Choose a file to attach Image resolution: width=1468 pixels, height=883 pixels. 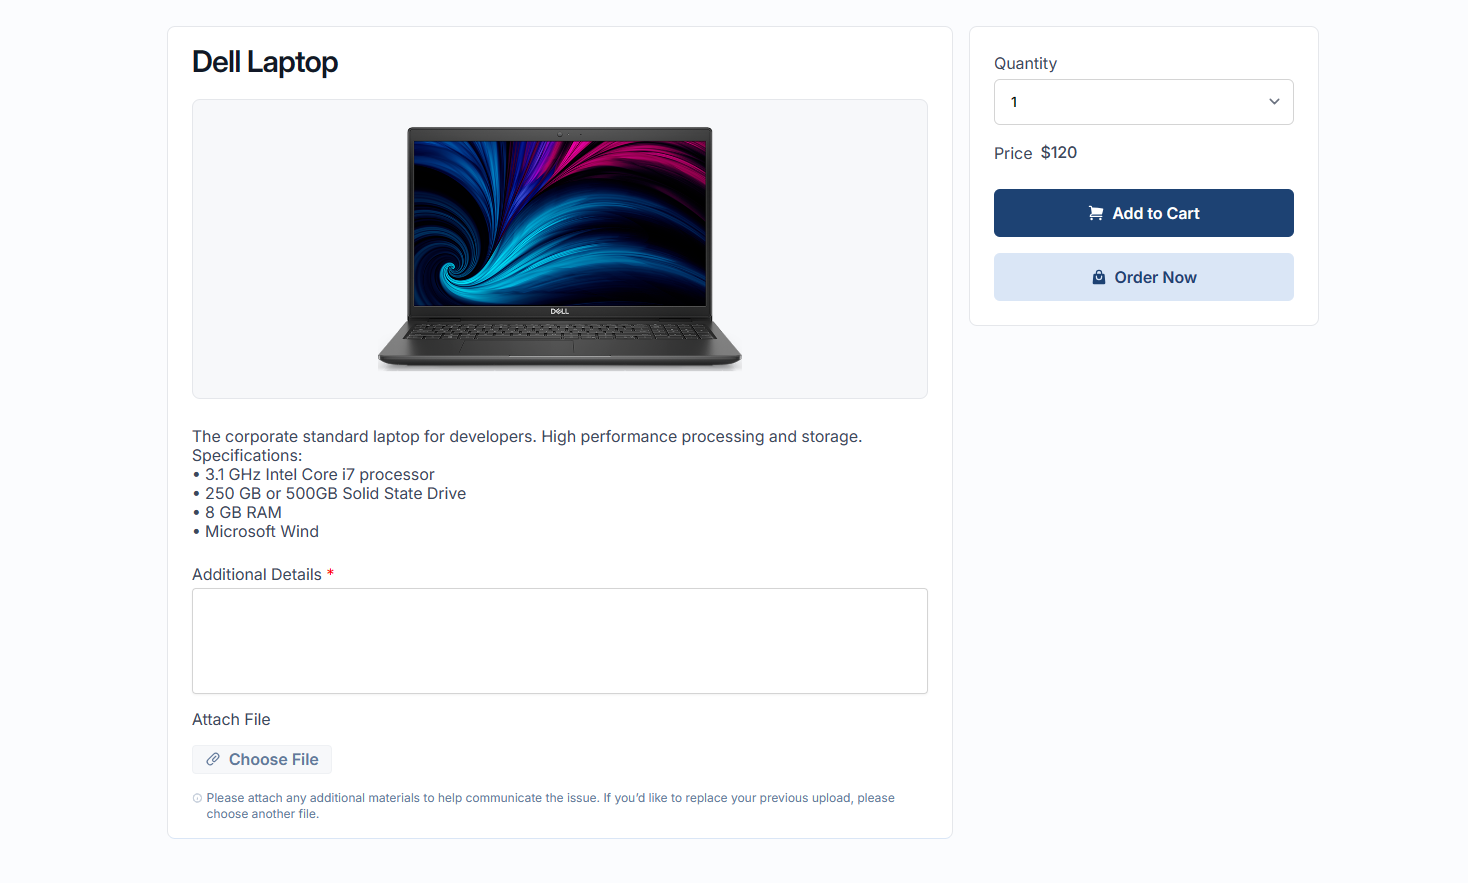(x=262, y=760)
